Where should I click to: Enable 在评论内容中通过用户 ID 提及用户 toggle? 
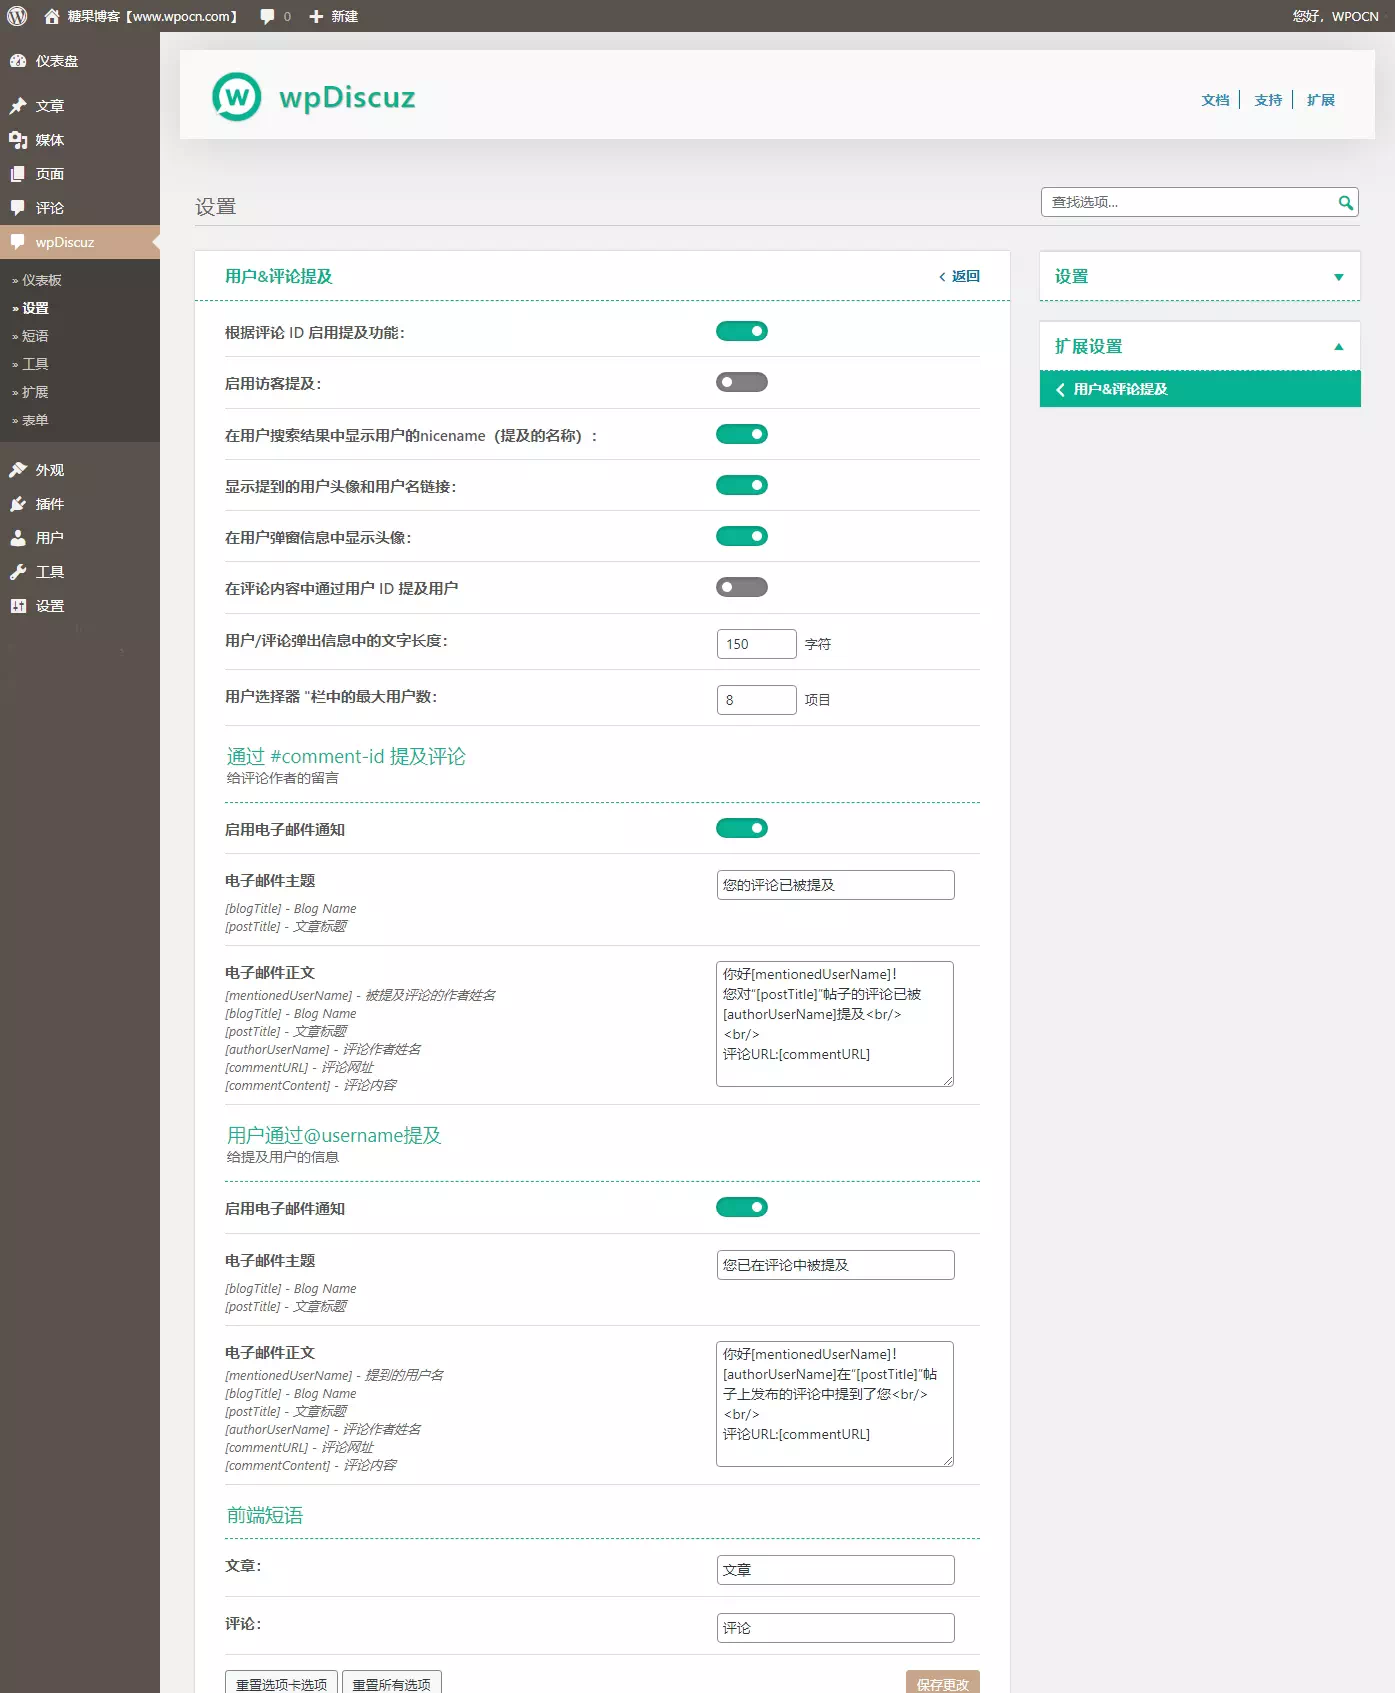[742, 588]
